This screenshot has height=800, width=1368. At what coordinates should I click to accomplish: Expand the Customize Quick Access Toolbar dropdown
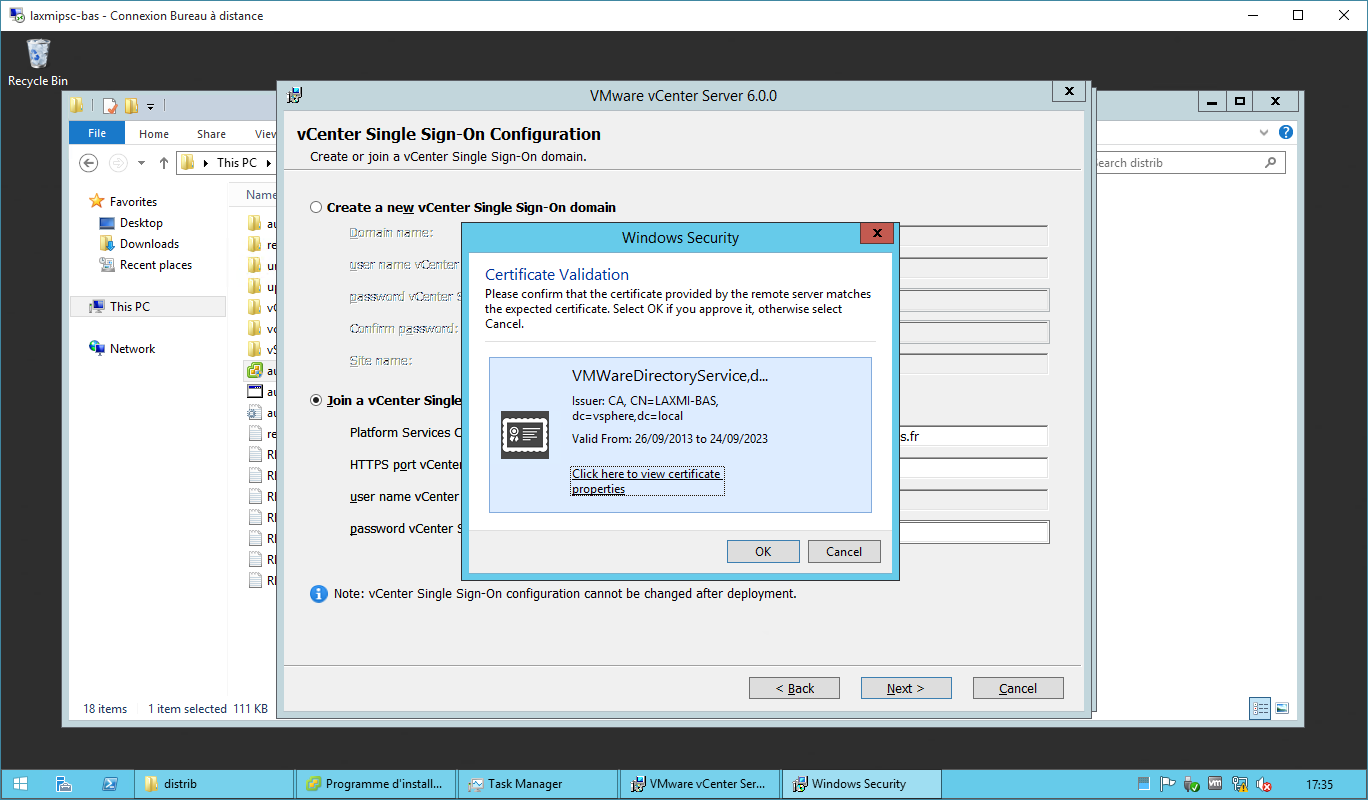pos(151,106)
